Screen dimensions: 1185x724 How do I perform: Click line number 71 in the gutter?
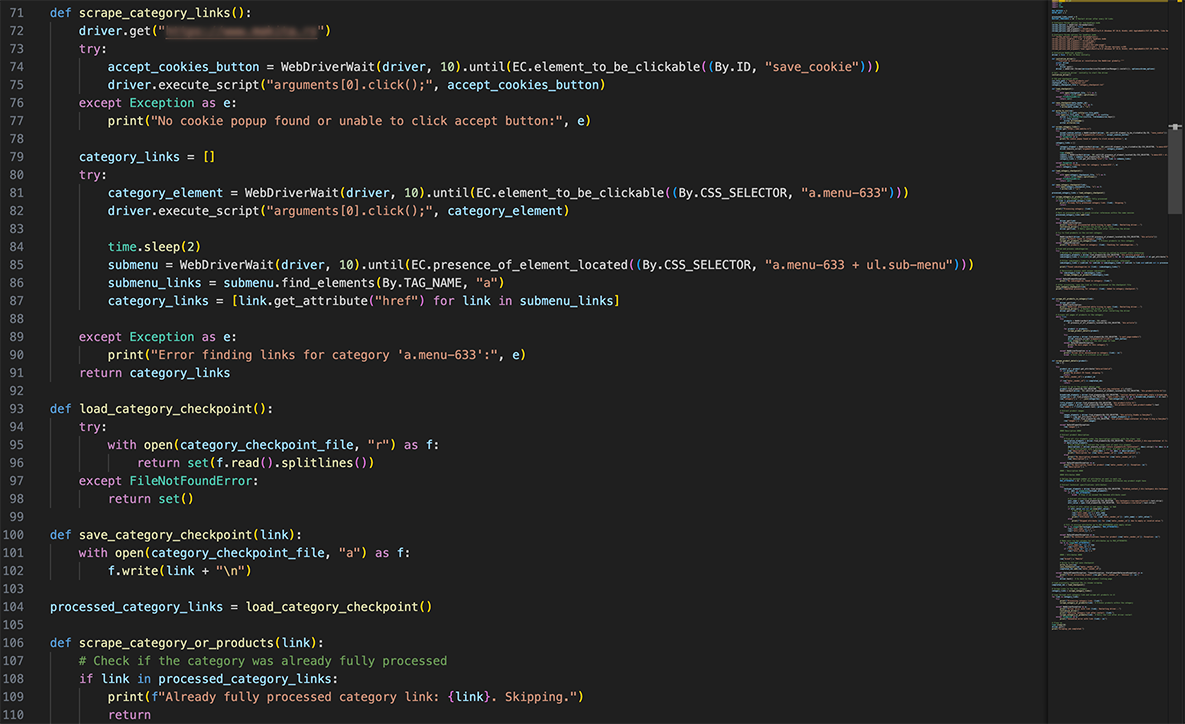click(x=15, y=13)
